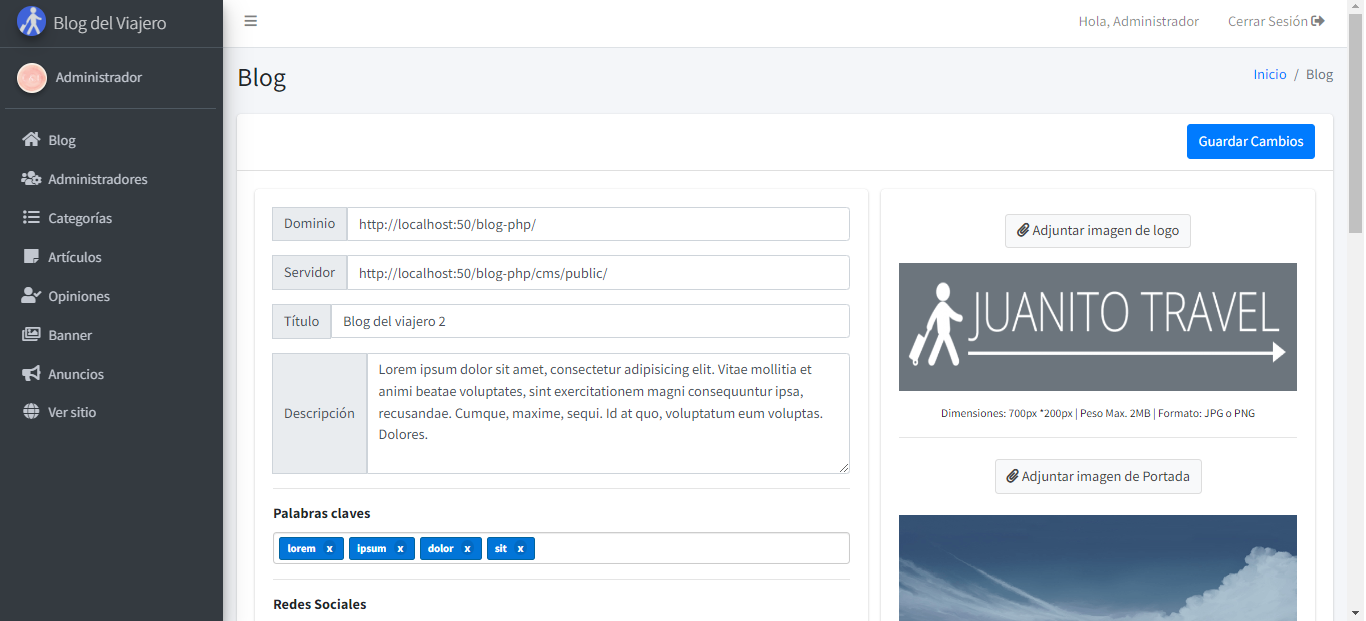Focus the Título input field
This screenshot has width=1366, height=621.
coord(590,321)
